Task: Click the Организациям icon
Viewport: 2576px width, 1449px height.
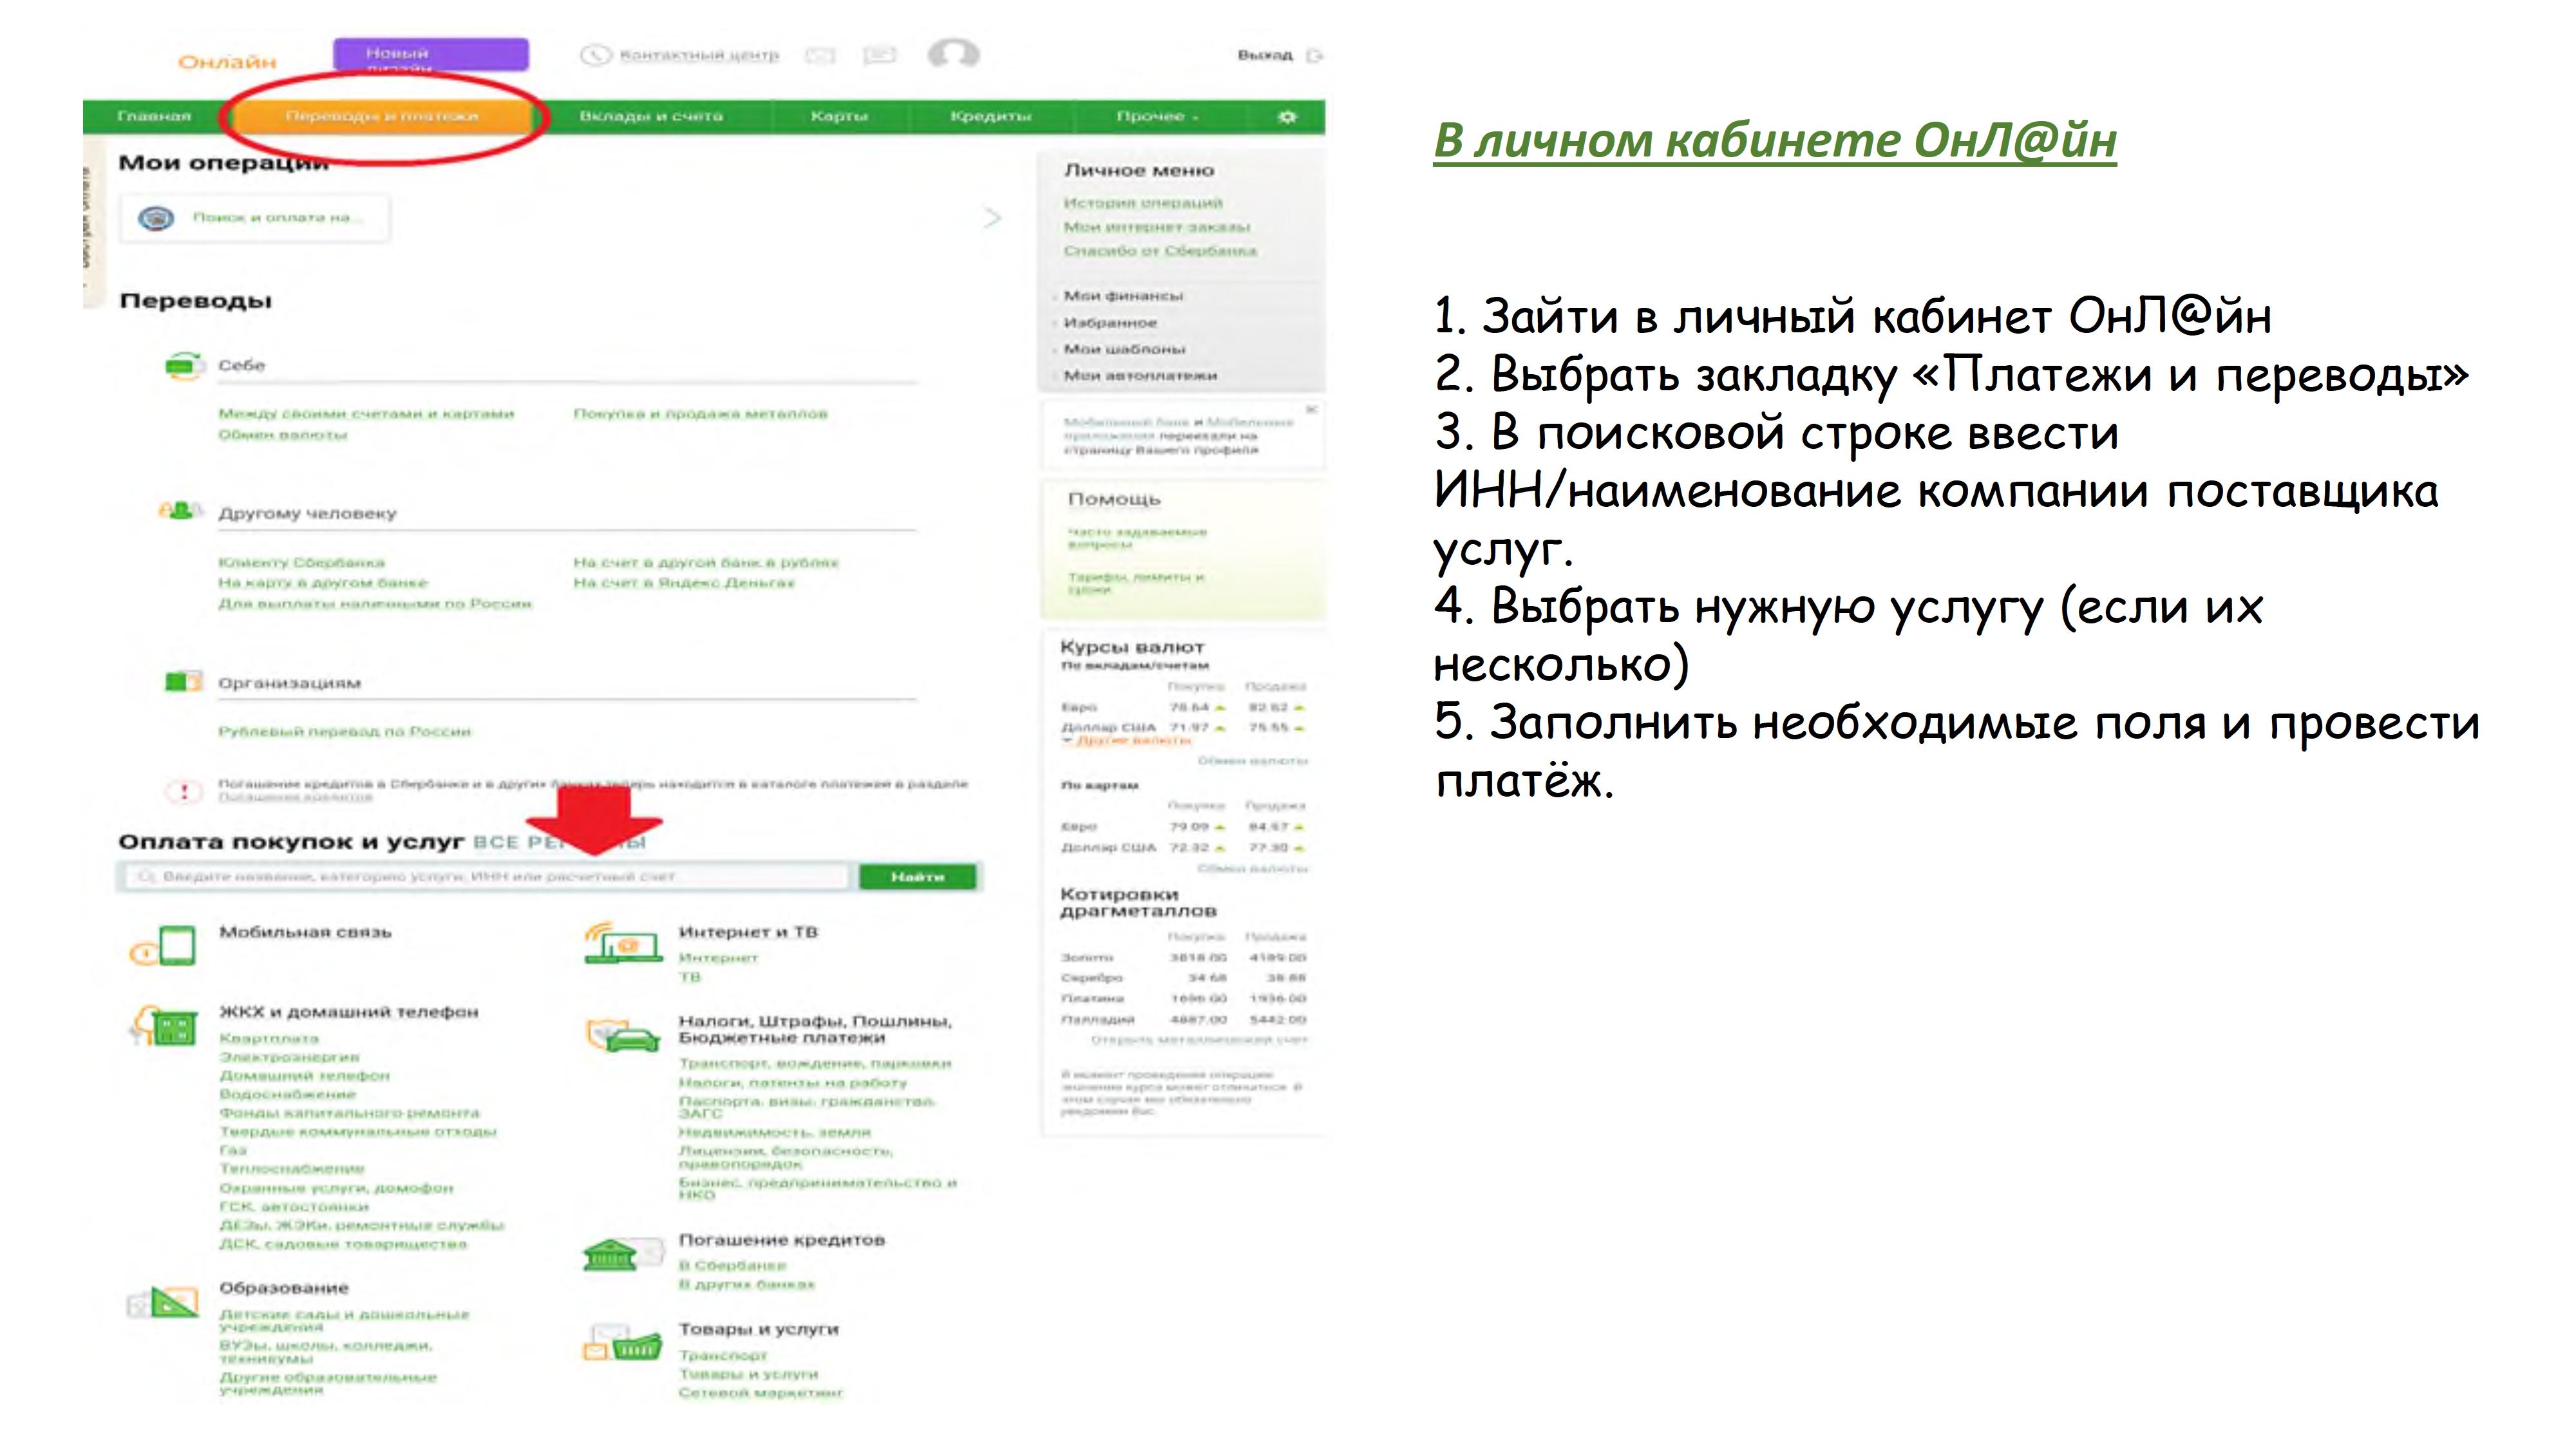Action: point(183,682)
